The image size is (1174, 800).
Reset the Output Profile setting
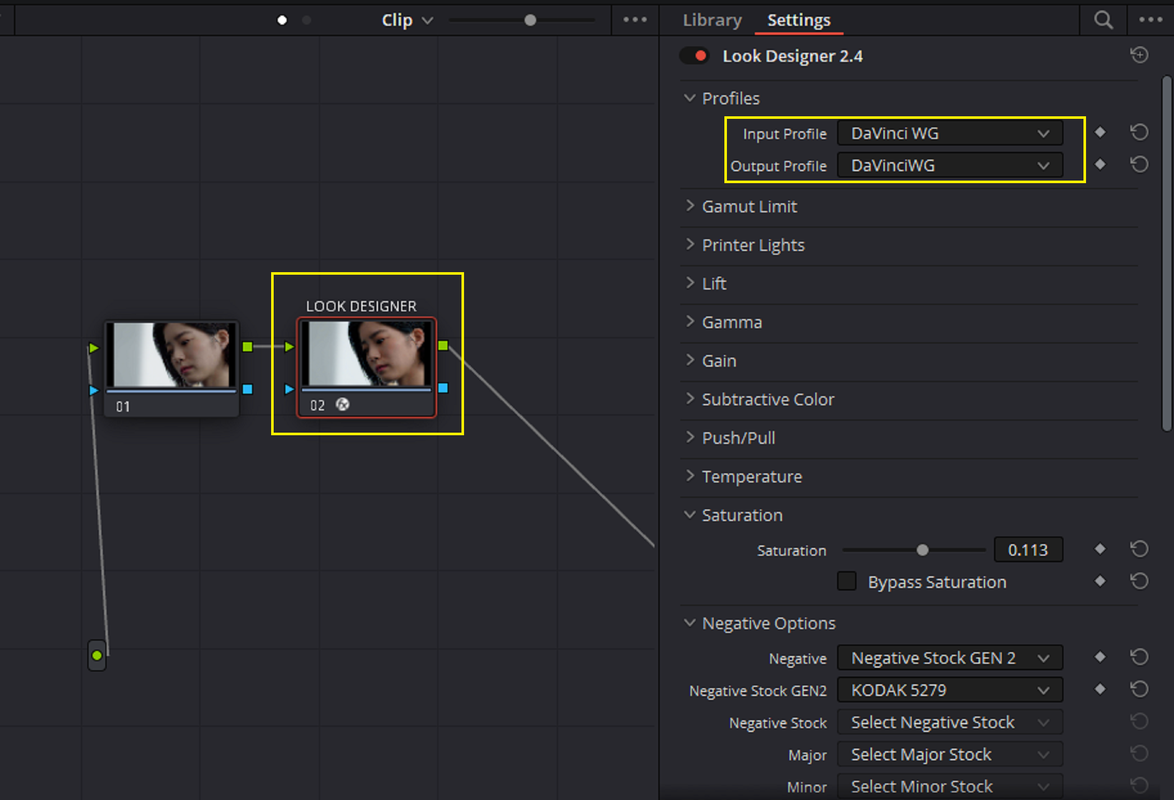point(1139,164)
